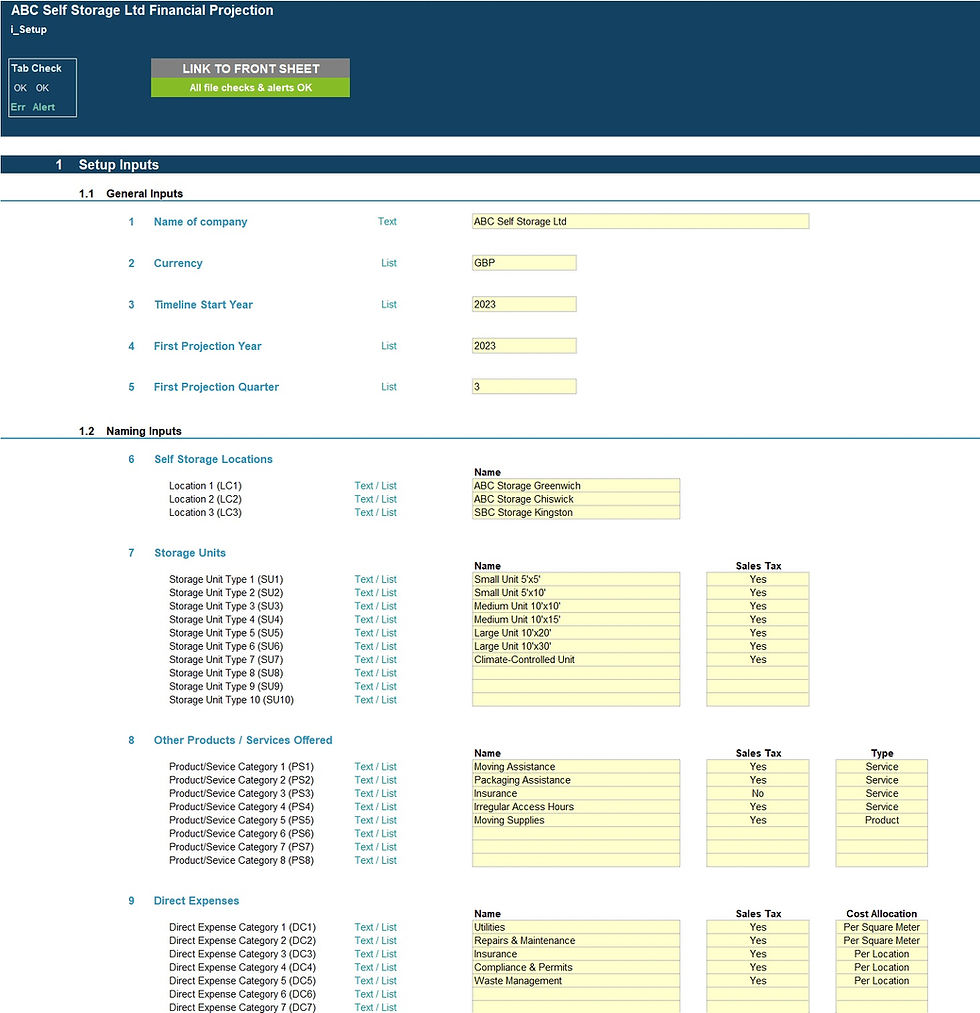Click the Waste Management name cell
980x1013 pixels.
[576, 981]
